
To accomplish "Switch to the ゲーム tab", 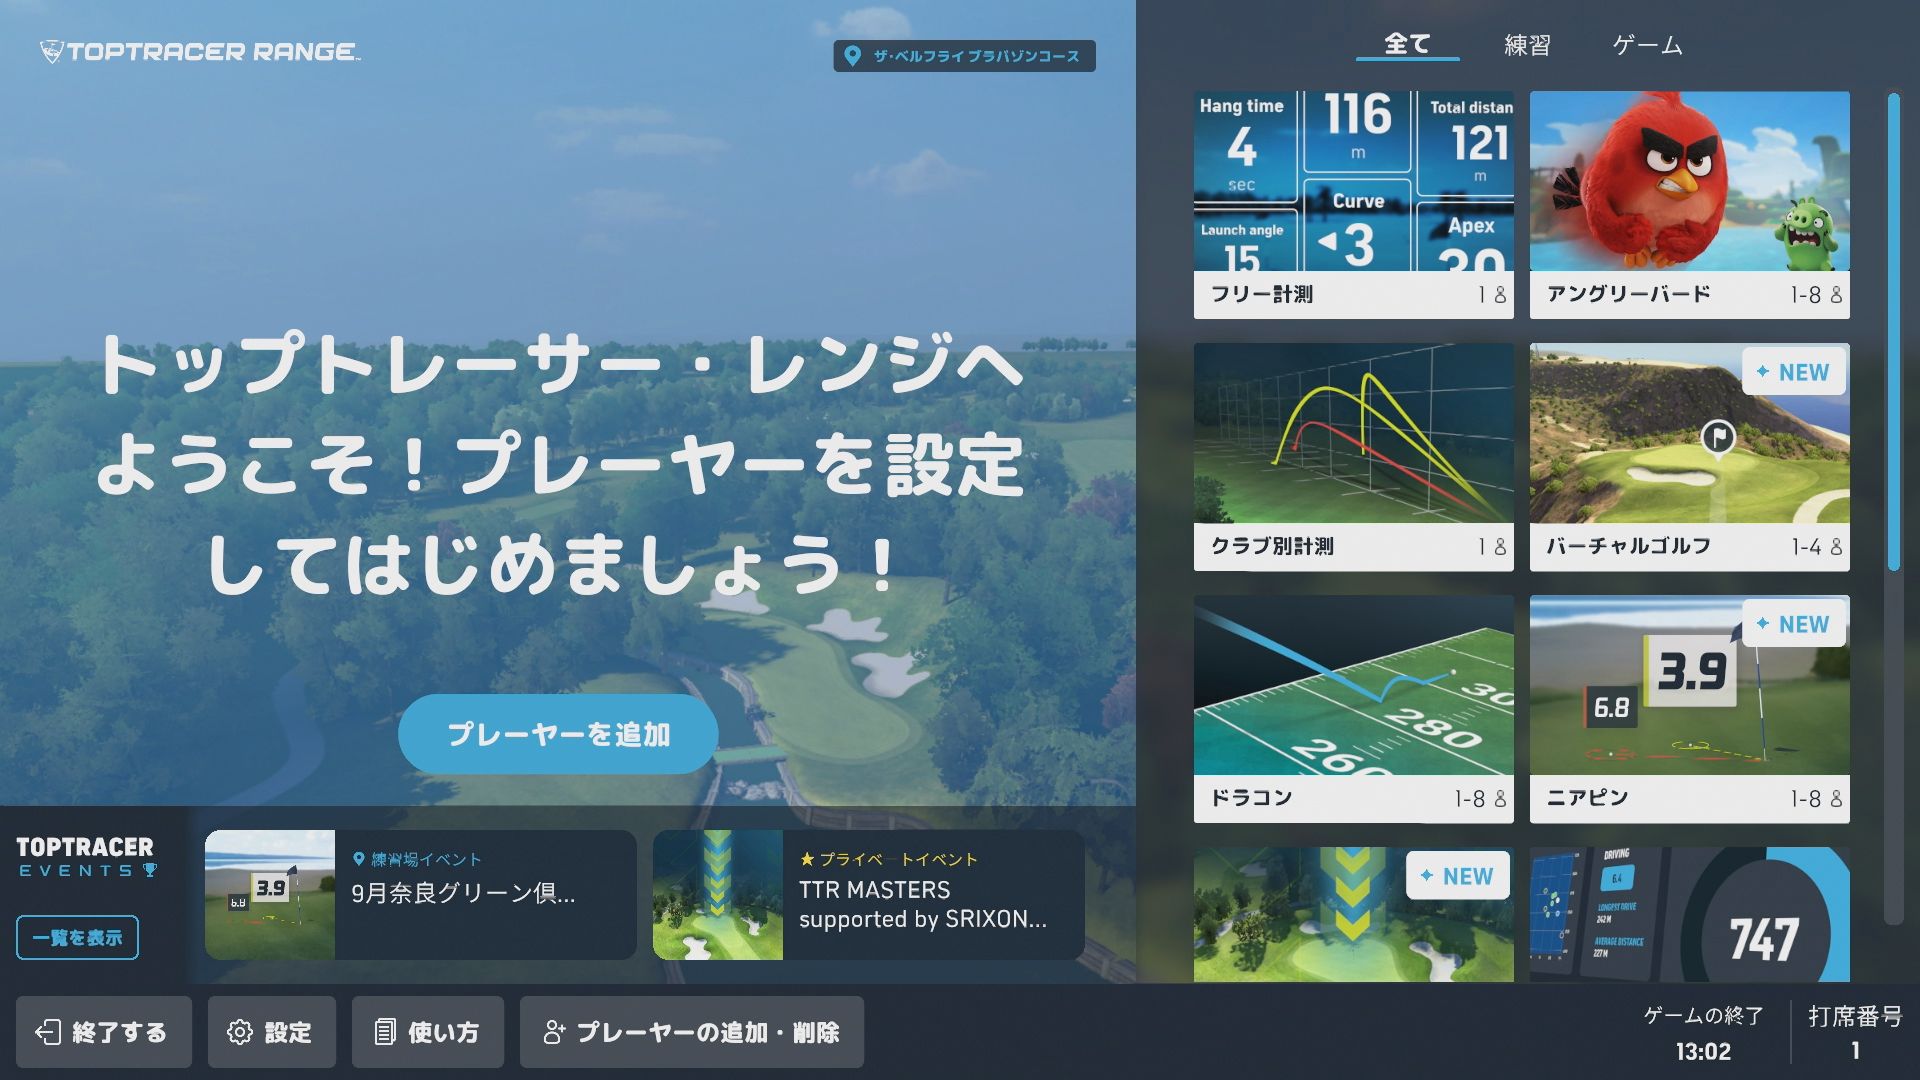I will click(1647, 45).
